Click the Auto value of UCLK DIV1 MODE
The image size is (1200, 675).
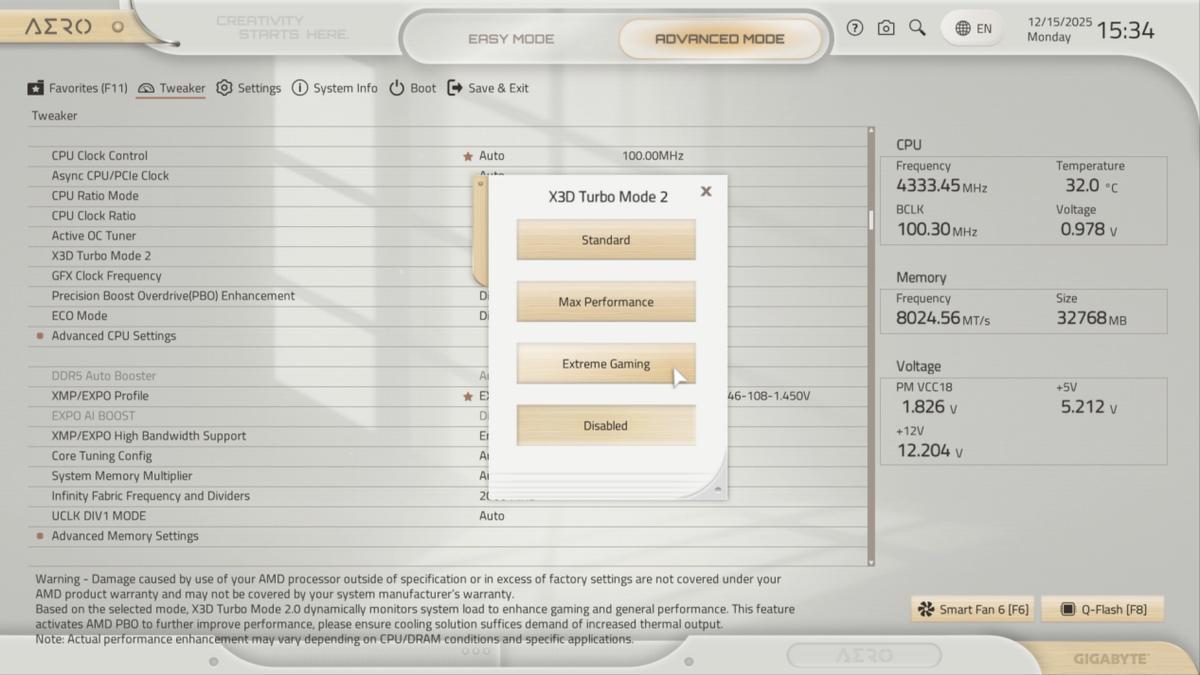click(x=492, y=516)
